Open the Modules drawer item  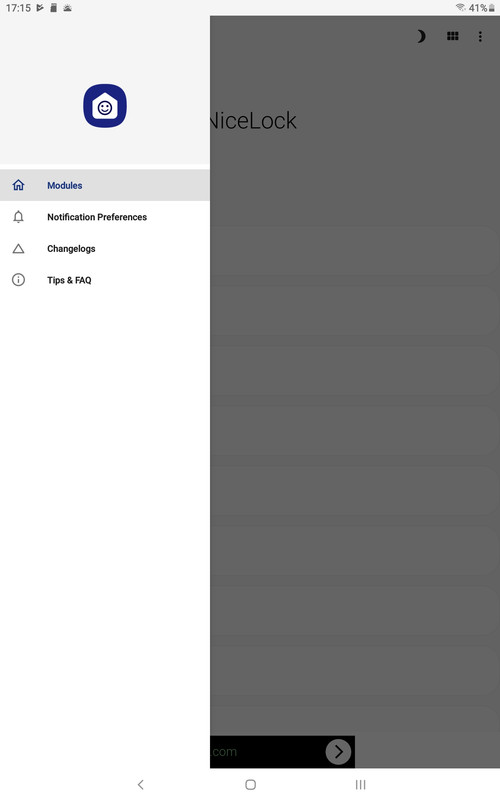click(x=105, y=185)
